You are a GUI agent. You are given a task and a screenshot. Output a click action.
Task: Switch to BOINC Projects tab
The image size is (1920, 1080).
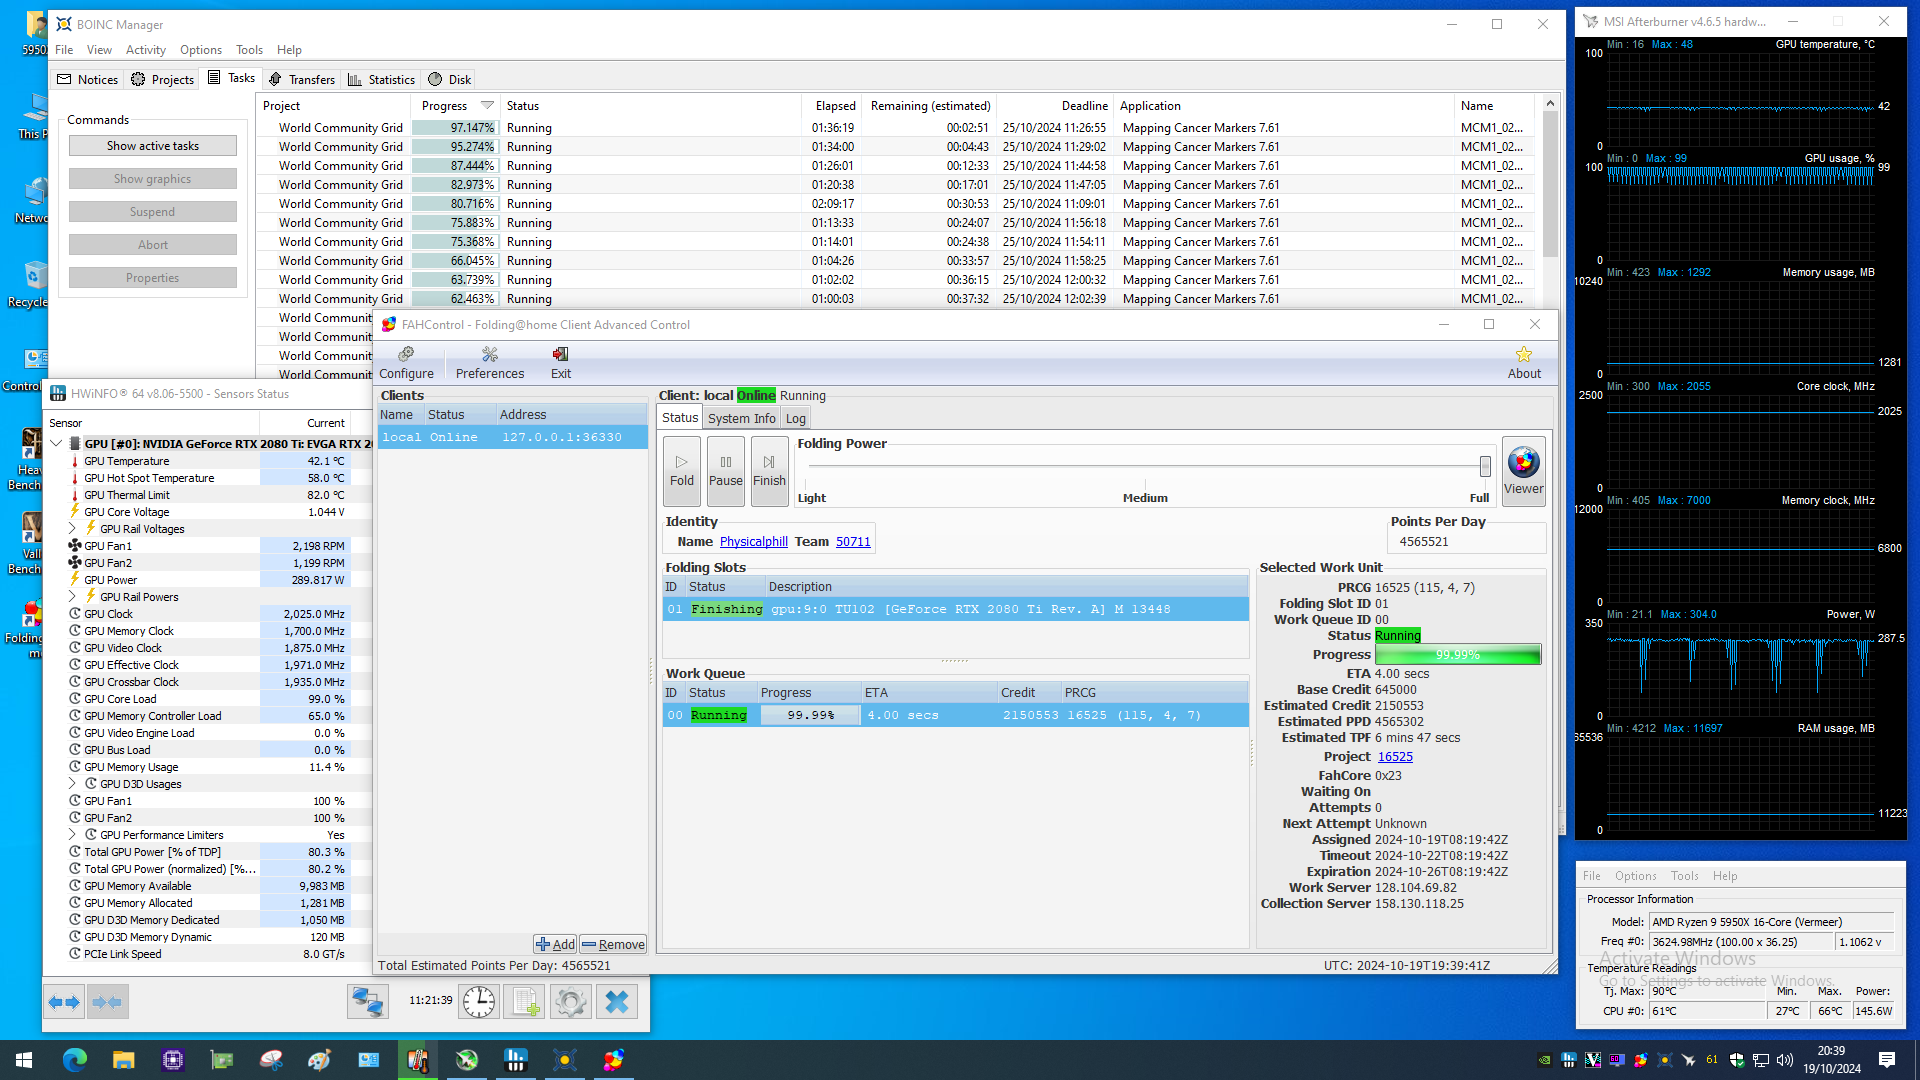162,79
